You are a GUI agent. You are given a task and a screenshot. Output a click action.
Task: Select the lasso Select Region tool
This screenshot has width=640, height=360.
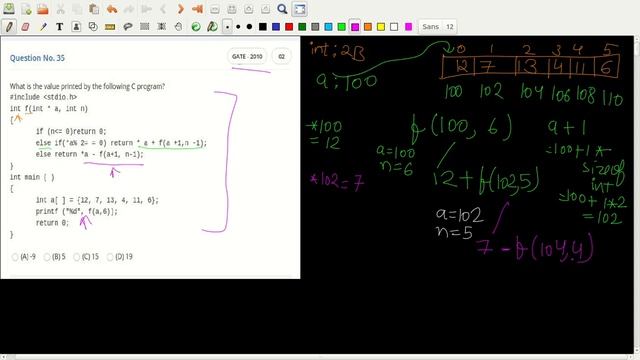pos(128,27)
